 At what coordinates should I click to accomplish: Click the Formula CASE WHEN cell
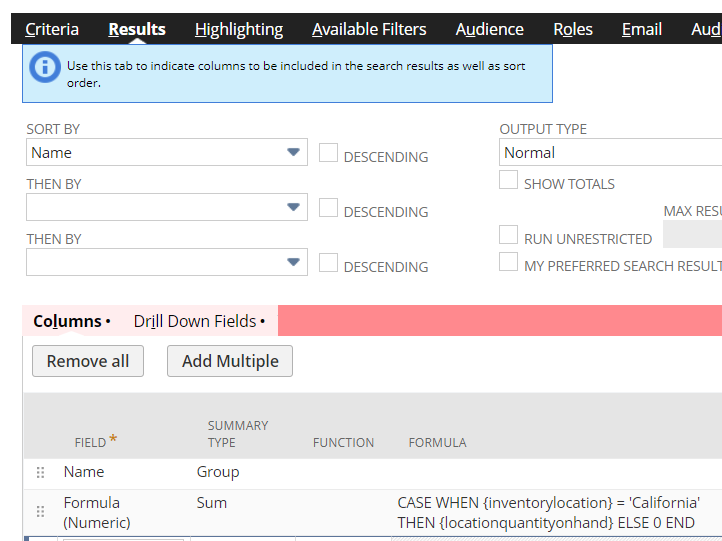[548, 512]
